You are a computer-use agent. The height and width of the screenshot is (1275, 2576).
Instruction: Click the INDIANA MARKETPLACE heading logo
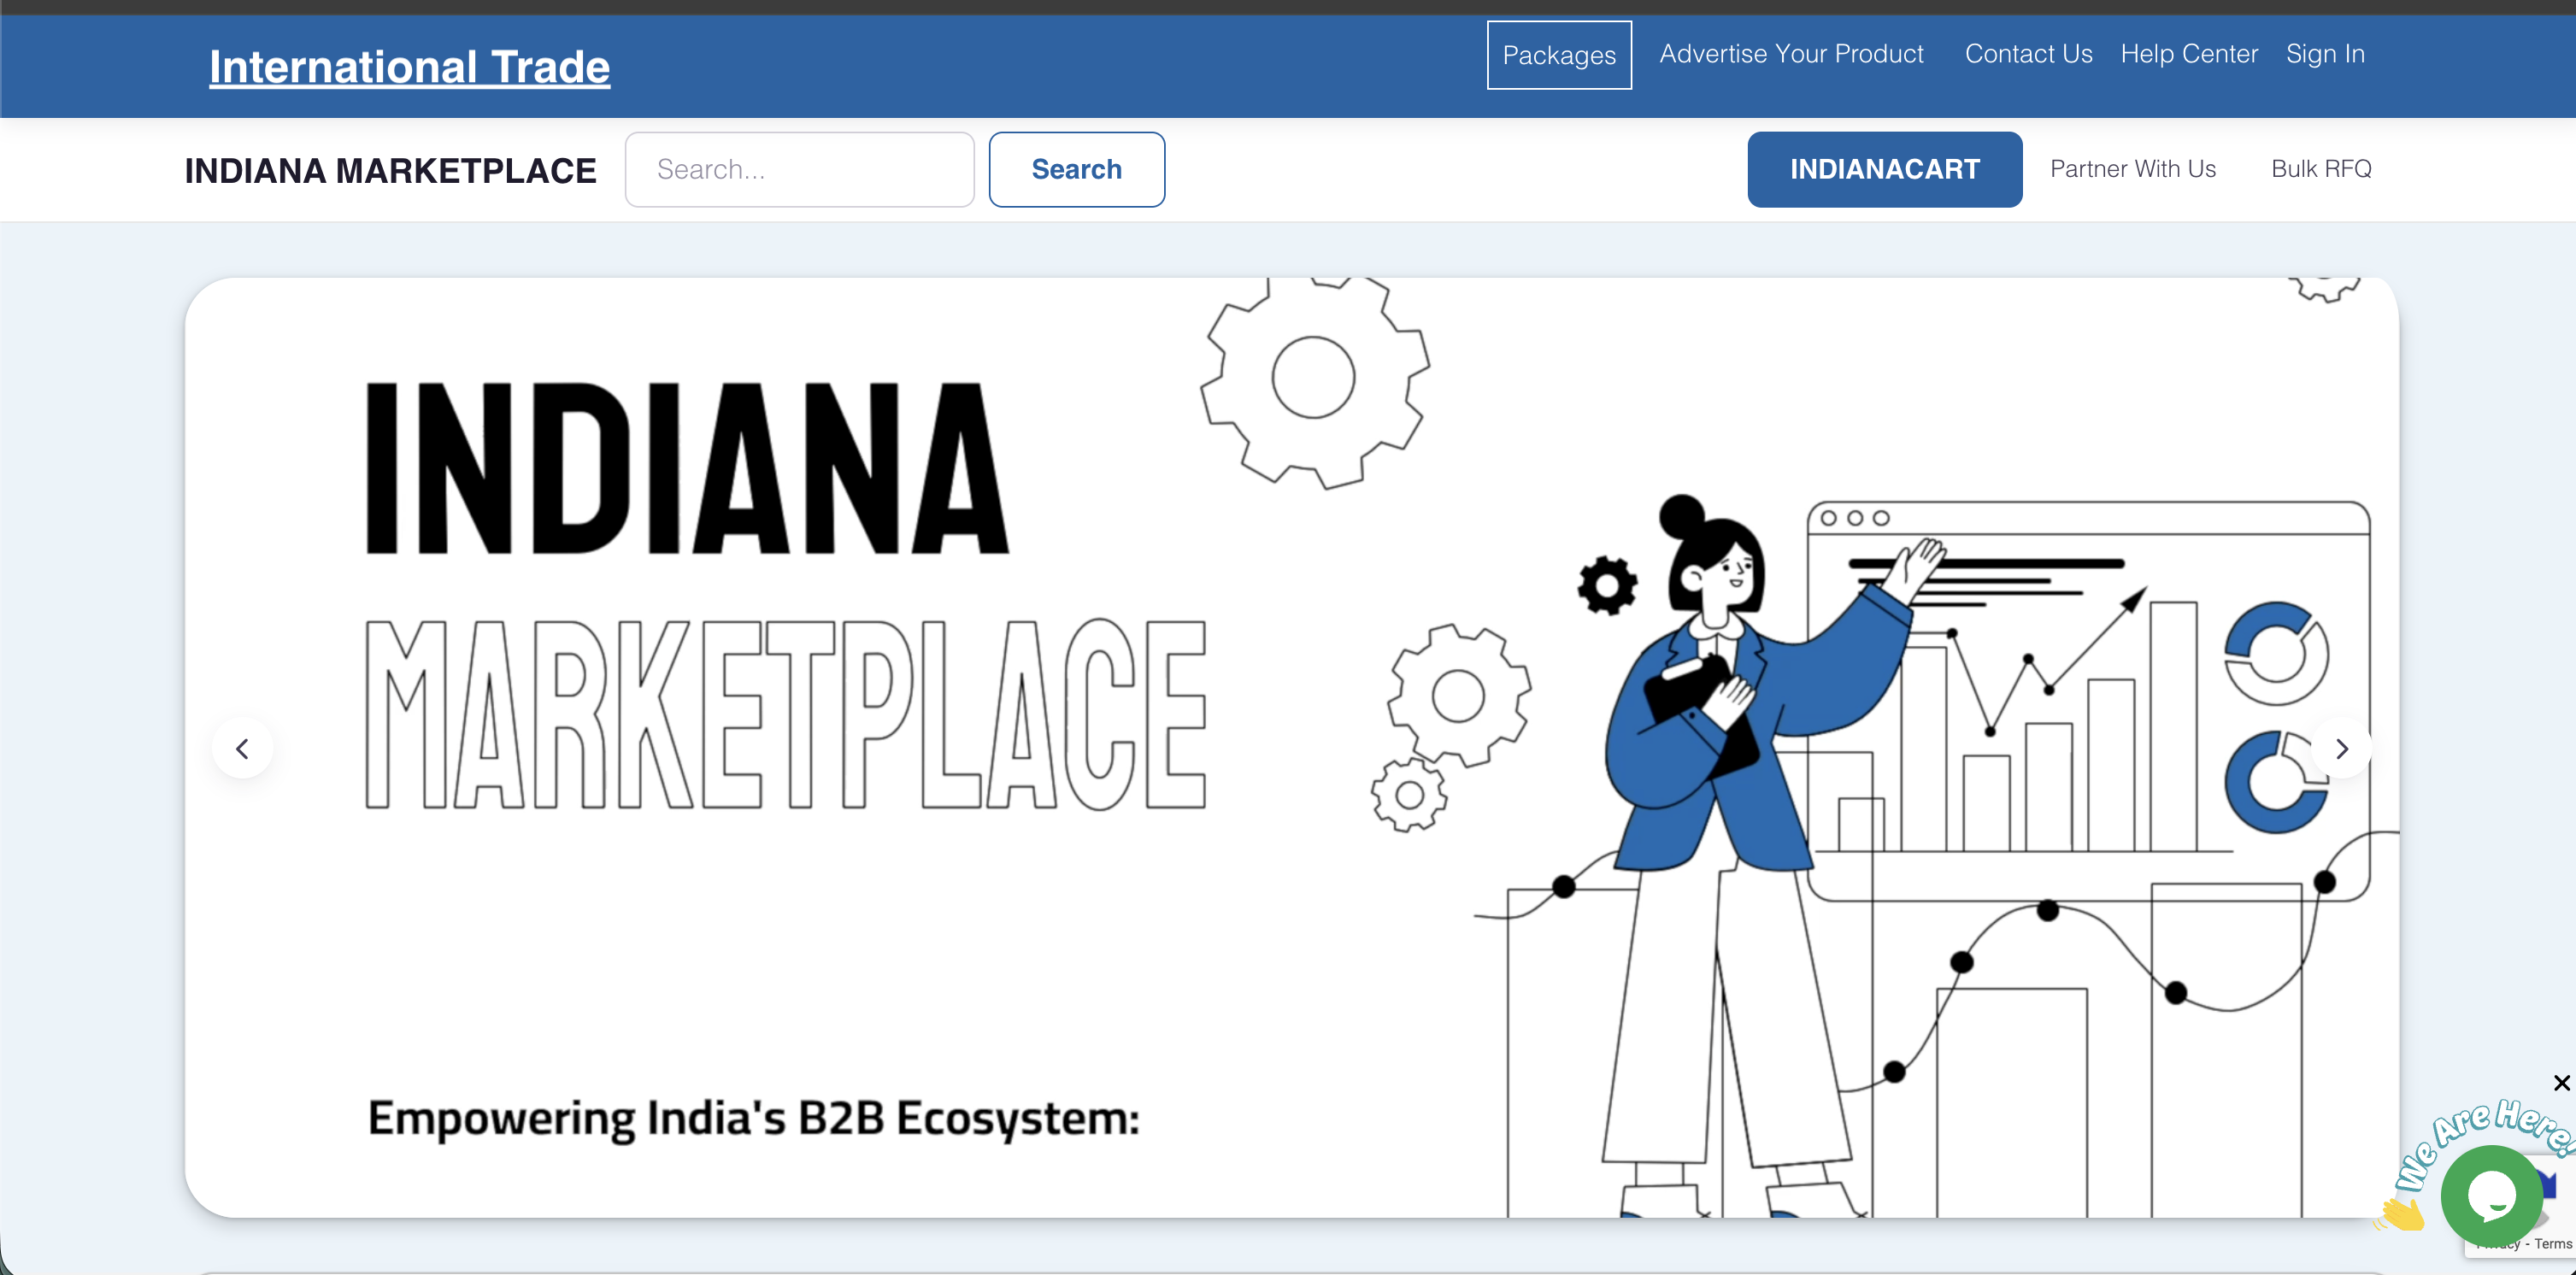390,171
